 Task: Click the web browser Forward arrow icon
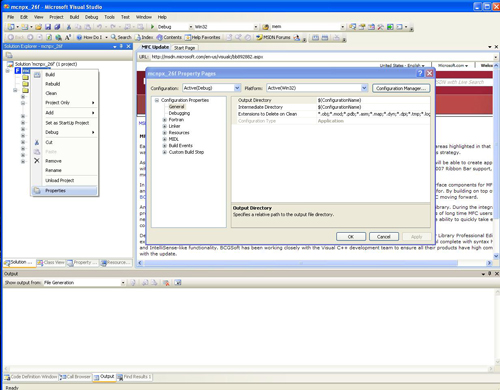coord(30,37)
